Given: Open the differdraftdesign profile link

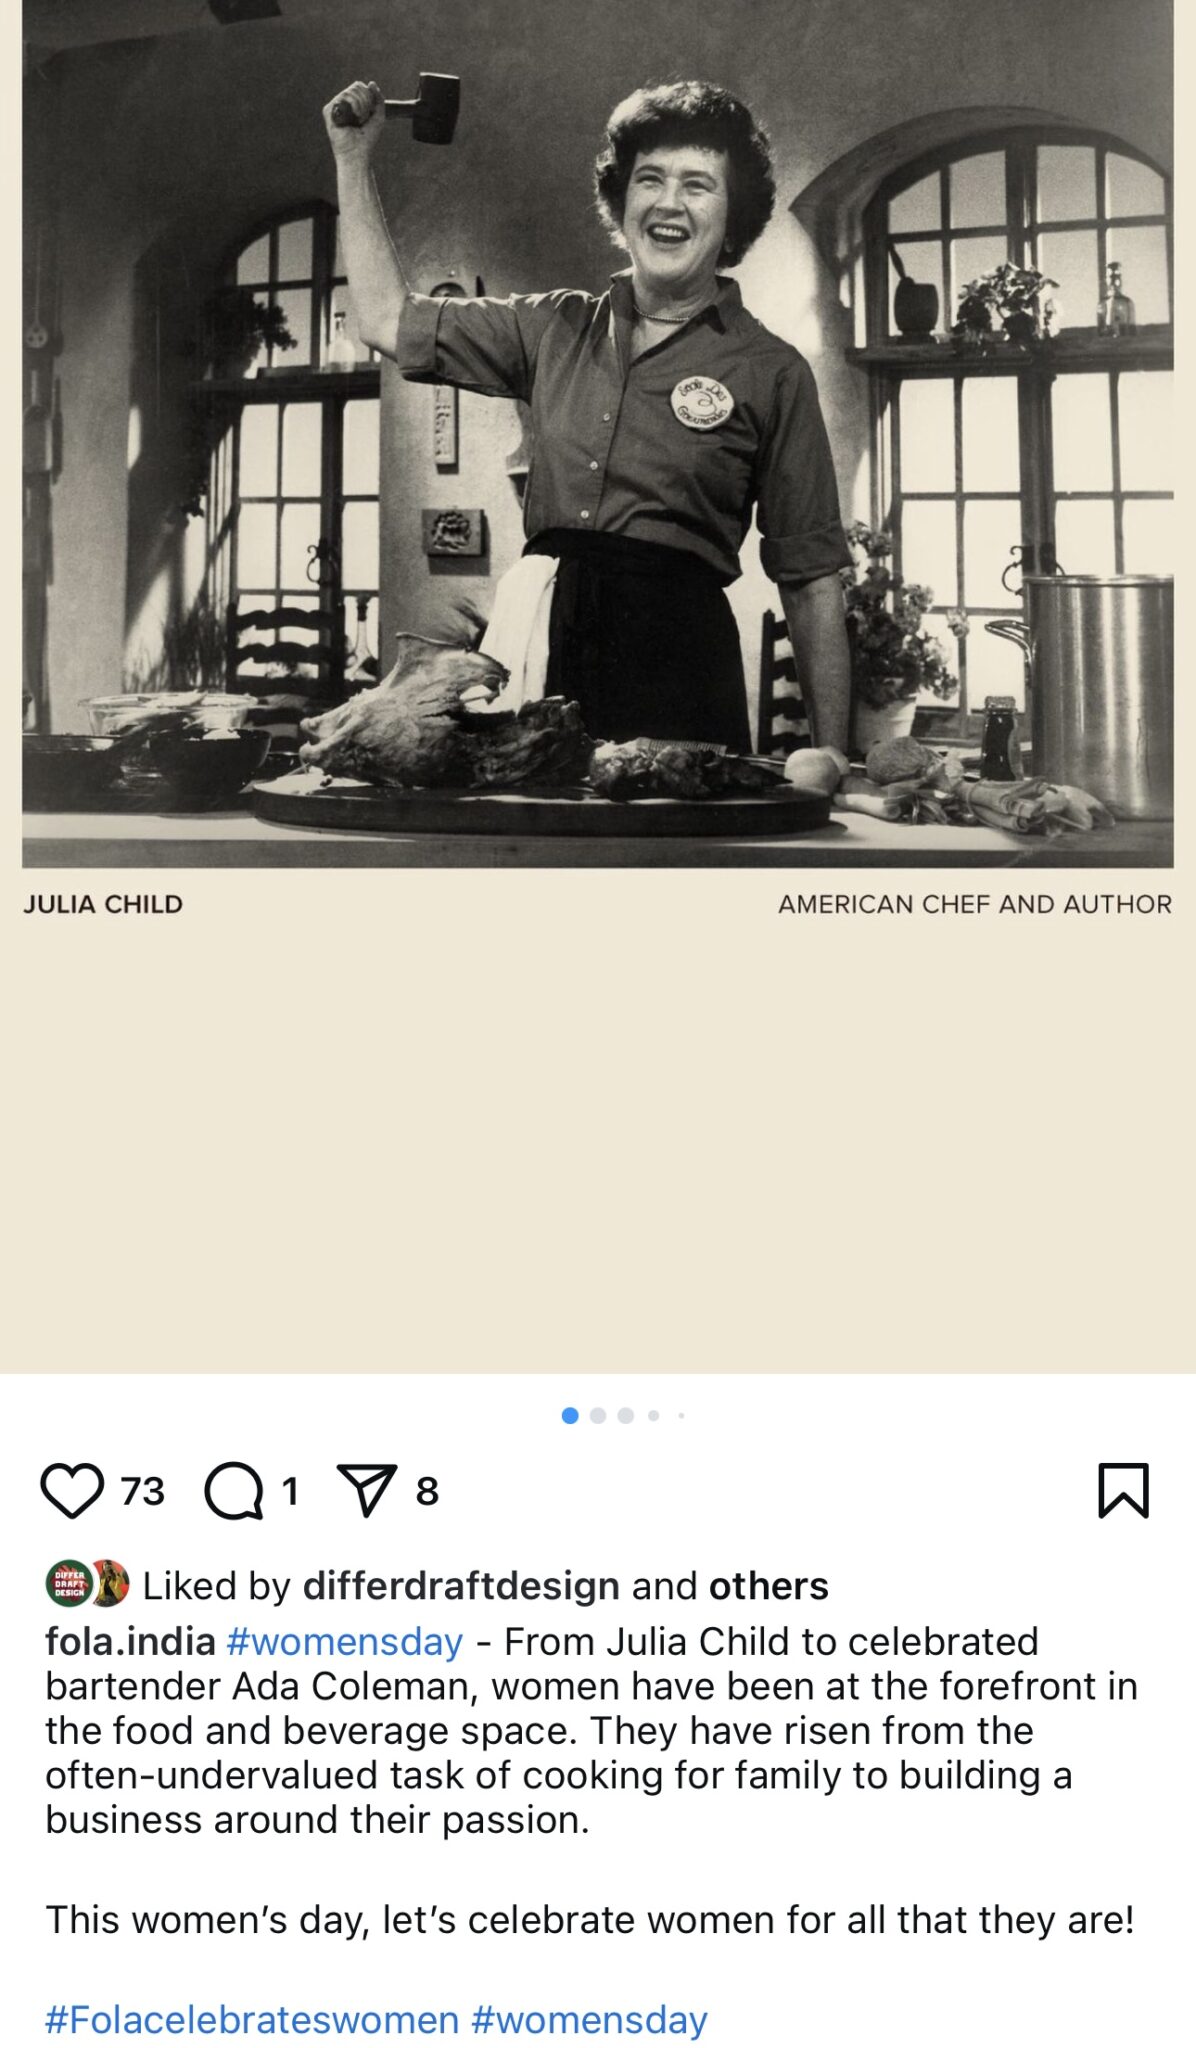Looking at the screenshot, I should (x=461, y=1586).
